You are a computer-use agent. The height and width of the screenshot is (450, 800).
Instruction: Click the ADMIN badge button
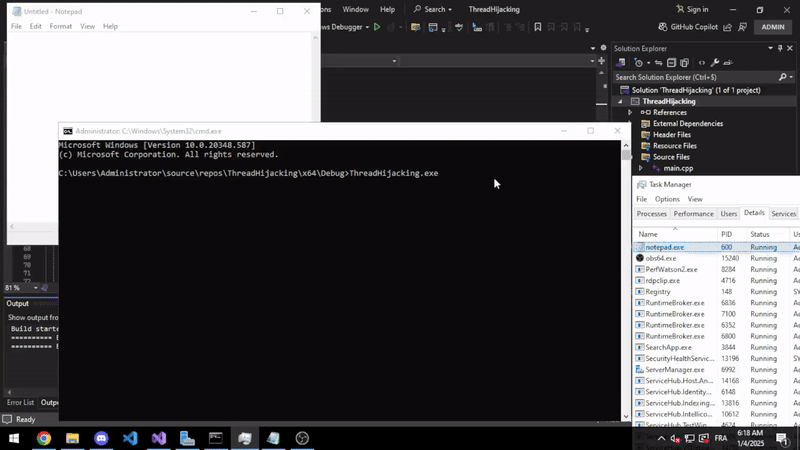pos(772,27)
